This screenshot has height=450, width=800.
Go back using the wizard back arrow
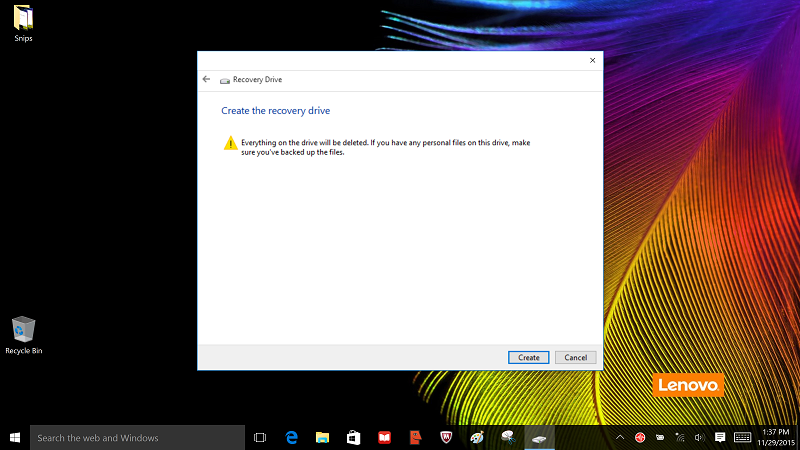point(206,79)
